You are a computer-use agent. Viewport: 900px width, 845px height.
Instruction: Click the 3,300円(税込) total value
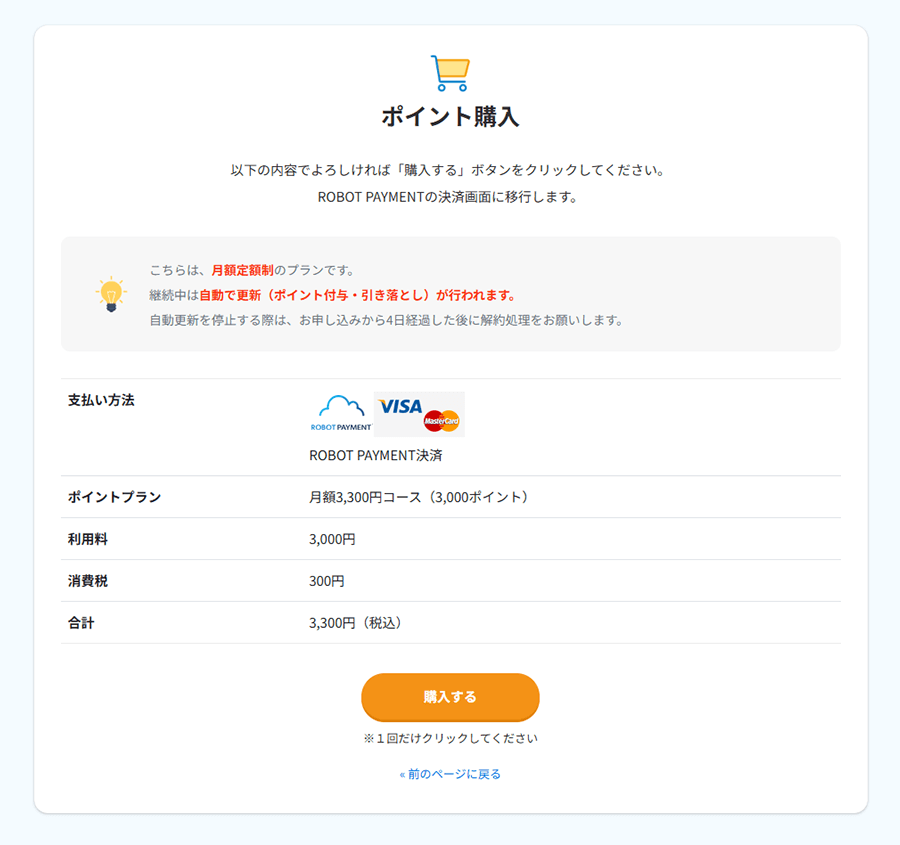[x=356, y=623]
